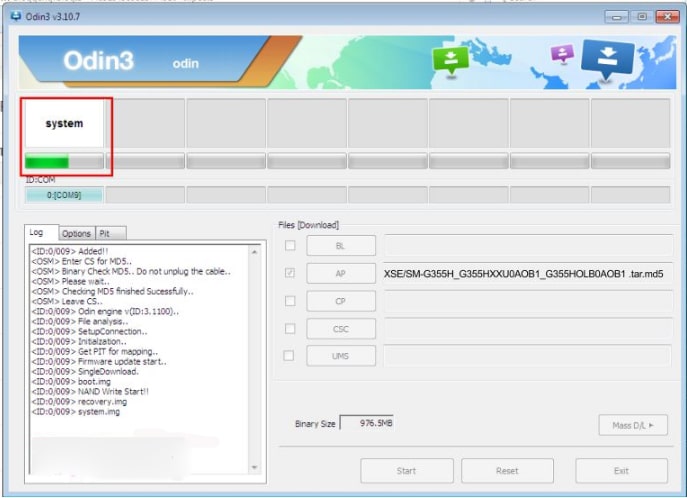
Task: Click the log line 'system.img'
Action: tap(75, 412)
